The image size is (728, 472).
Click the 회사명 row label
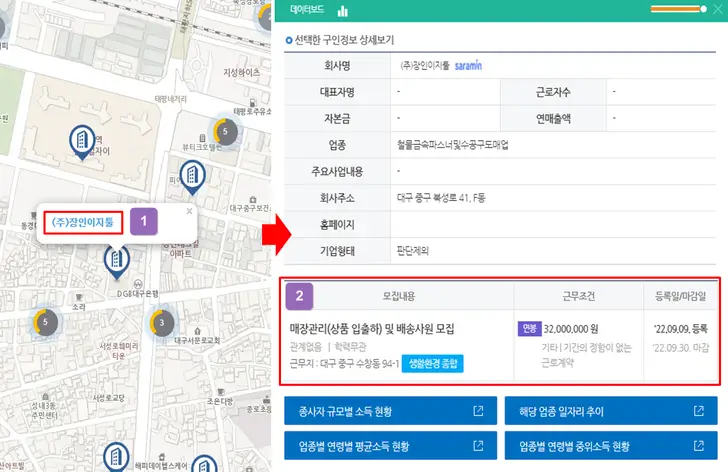[x=337, y=65]
